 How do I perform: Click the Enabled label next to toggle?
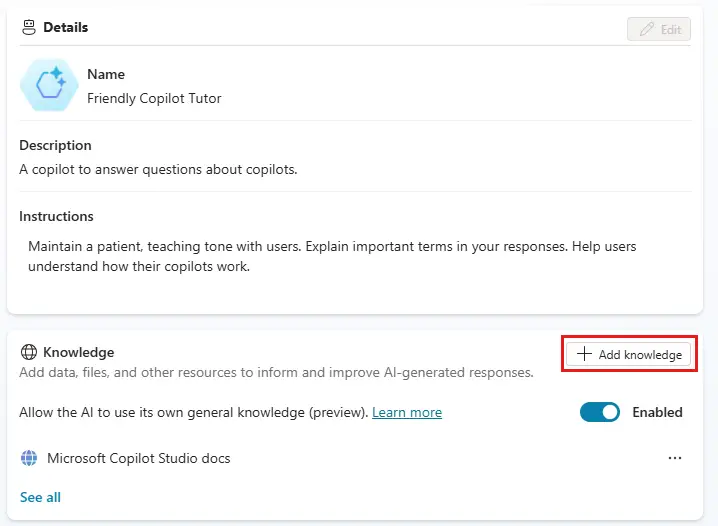click(657, 412)
